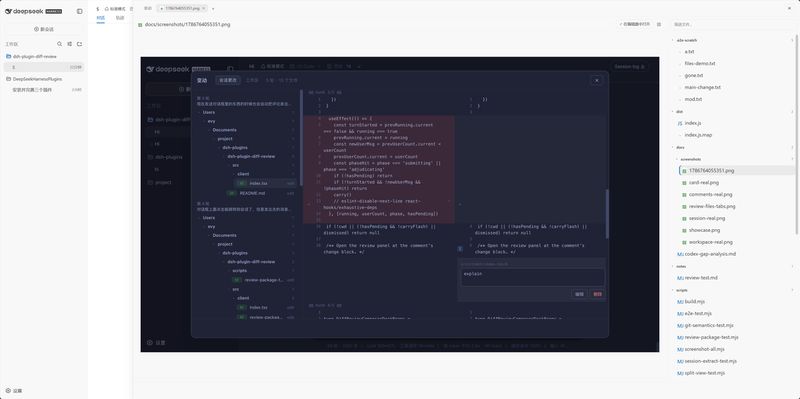The height and width of the screenshot is (399, 800).
Task: Open index.js.map in file tree
Action: [698, 135]
